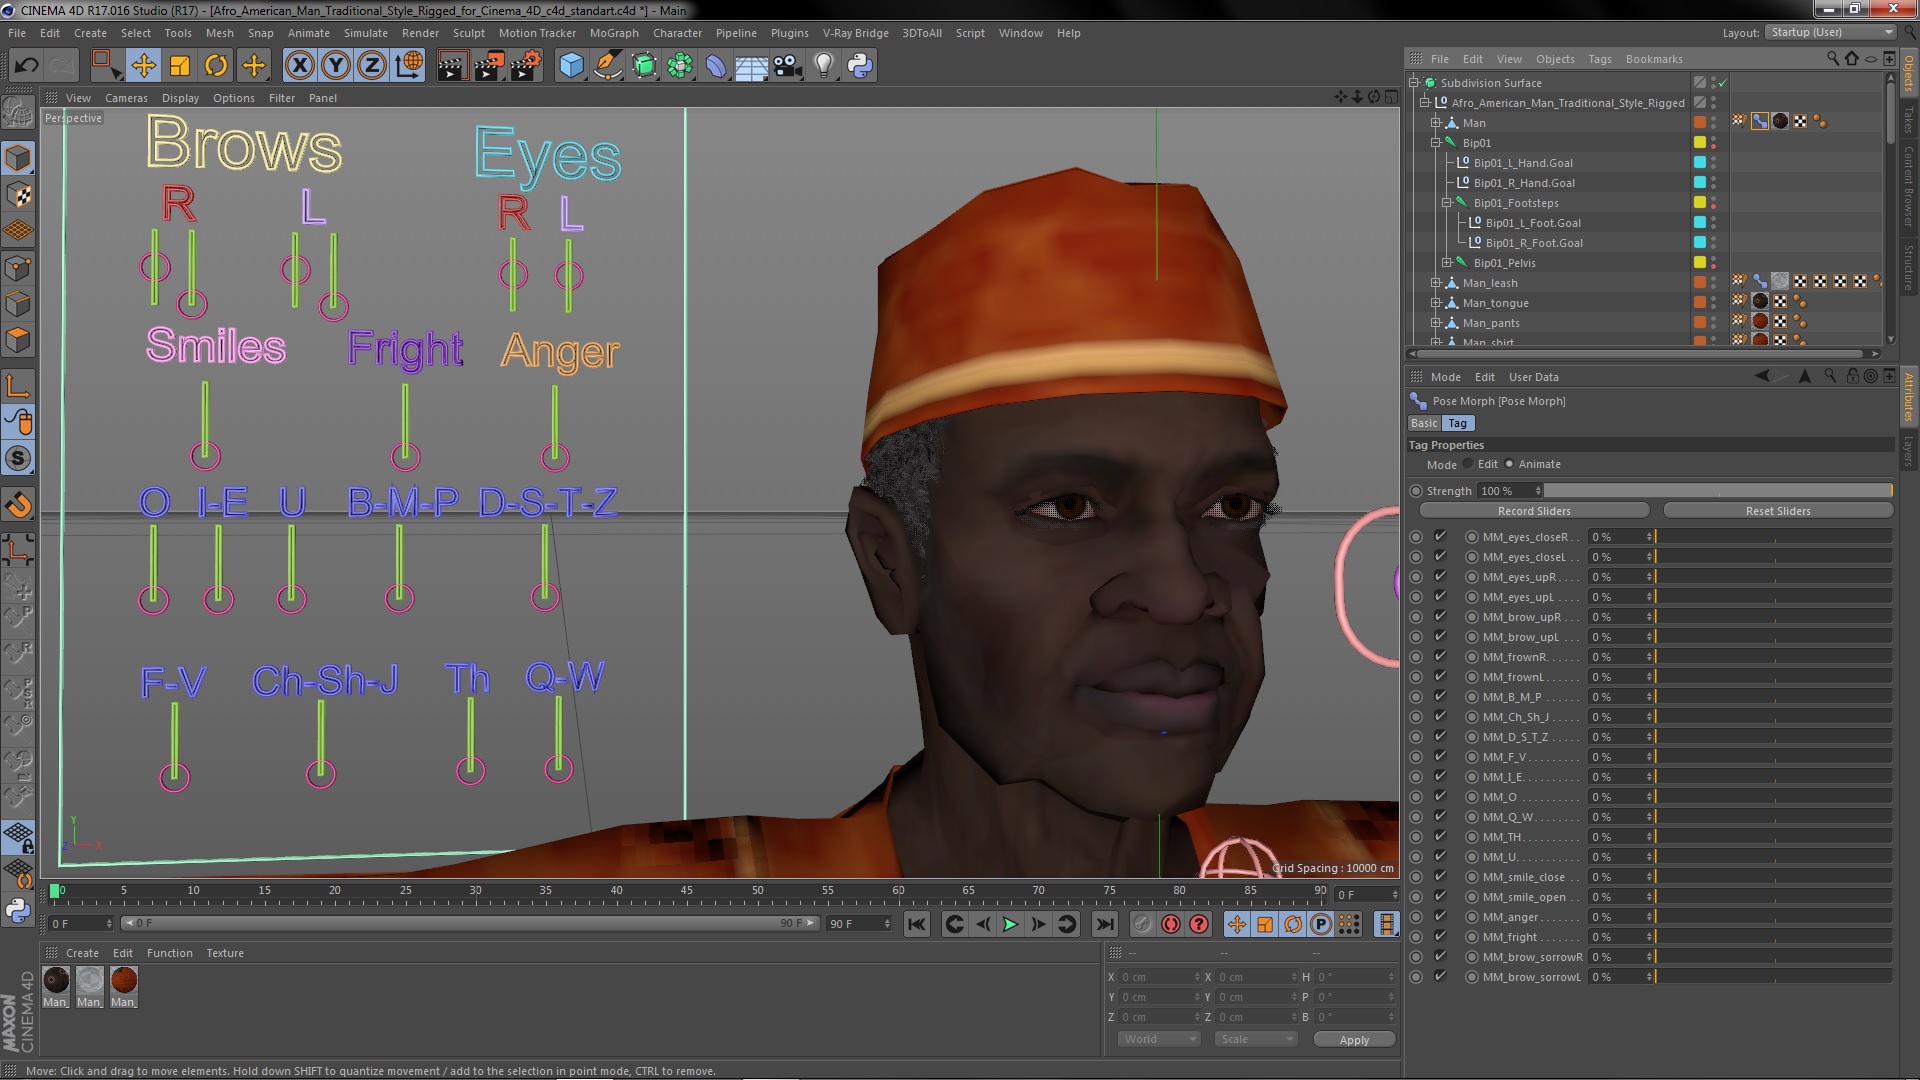Select the Scale tool icon
Image resolution: width=1920 pixels, height=1080 pixels.
pos(180,66)
